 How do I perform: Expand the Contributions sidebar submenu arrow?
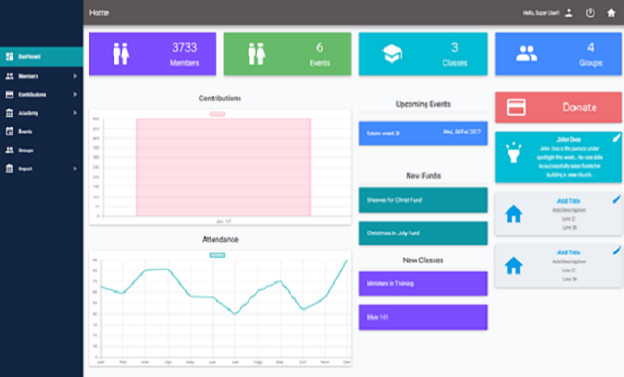(x=74, y=94)
